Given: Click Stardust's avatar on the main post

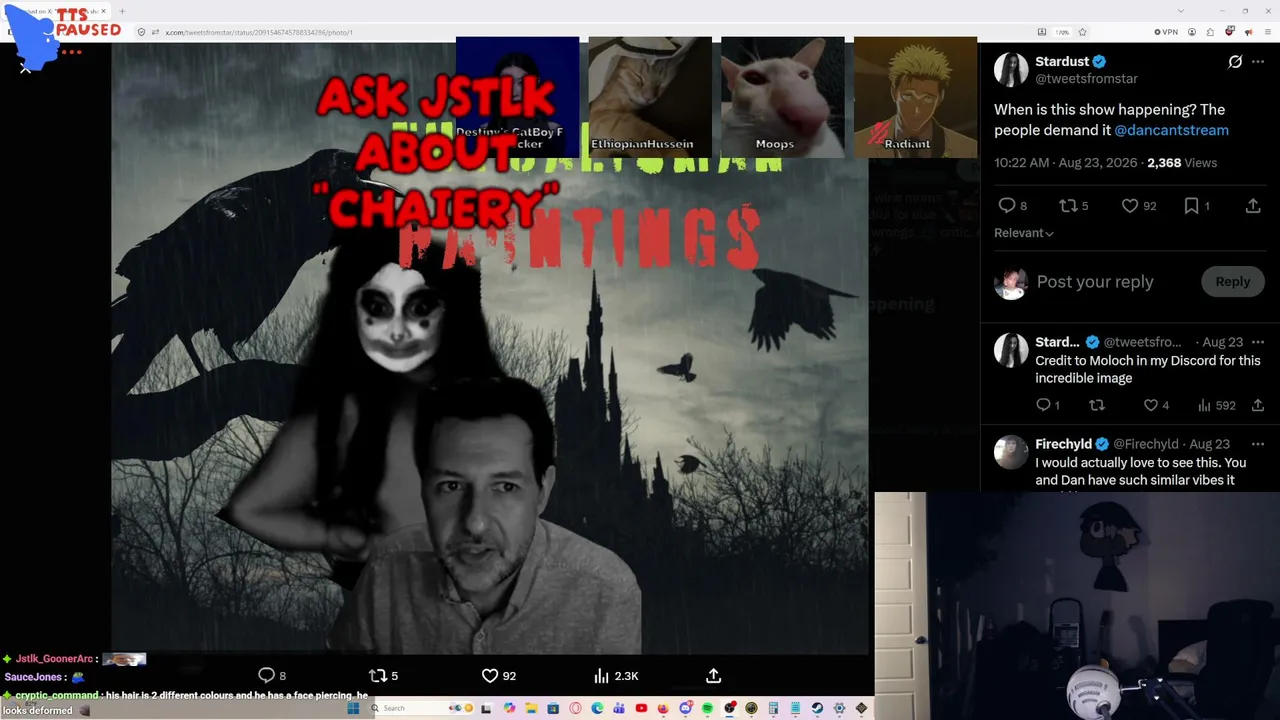Looking at the screenshot, I should pos(1011,69).
